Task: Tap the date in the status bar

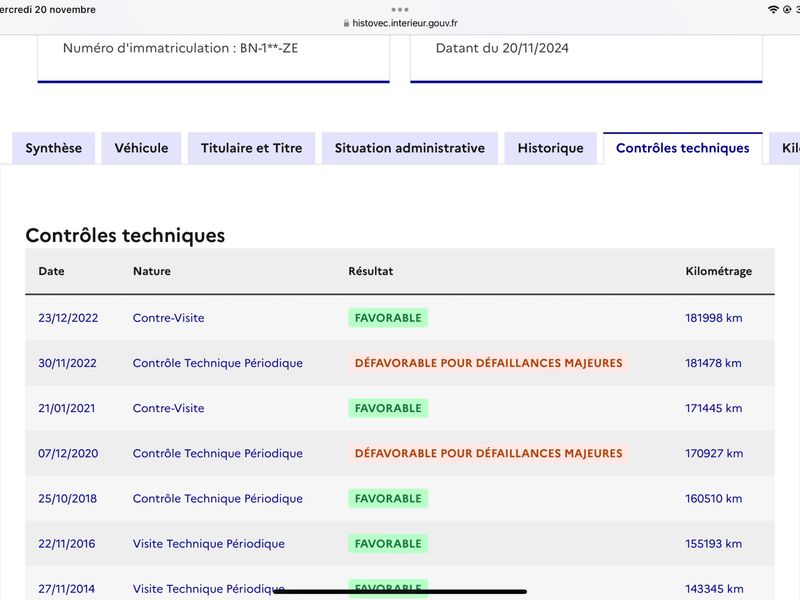Action: pyautogui.click(x=47, y=9)
